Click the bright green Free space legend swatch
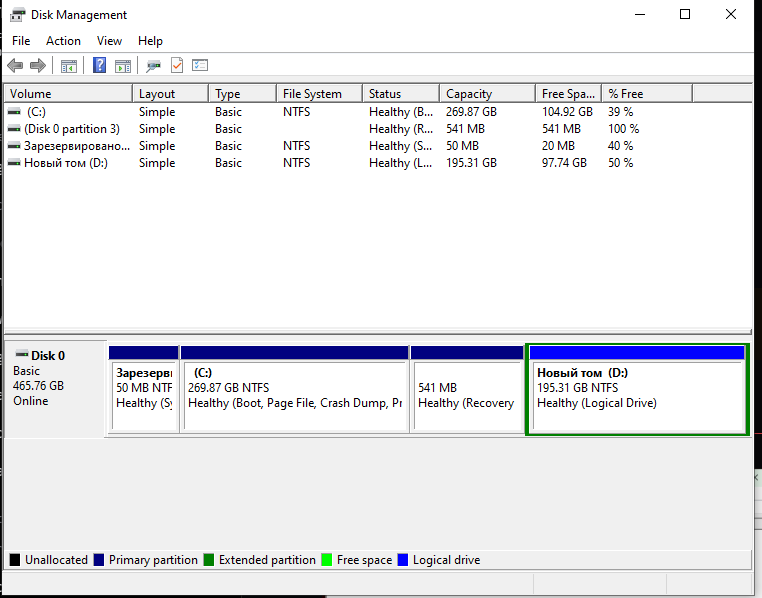The image size is (762, 598). 327,560
